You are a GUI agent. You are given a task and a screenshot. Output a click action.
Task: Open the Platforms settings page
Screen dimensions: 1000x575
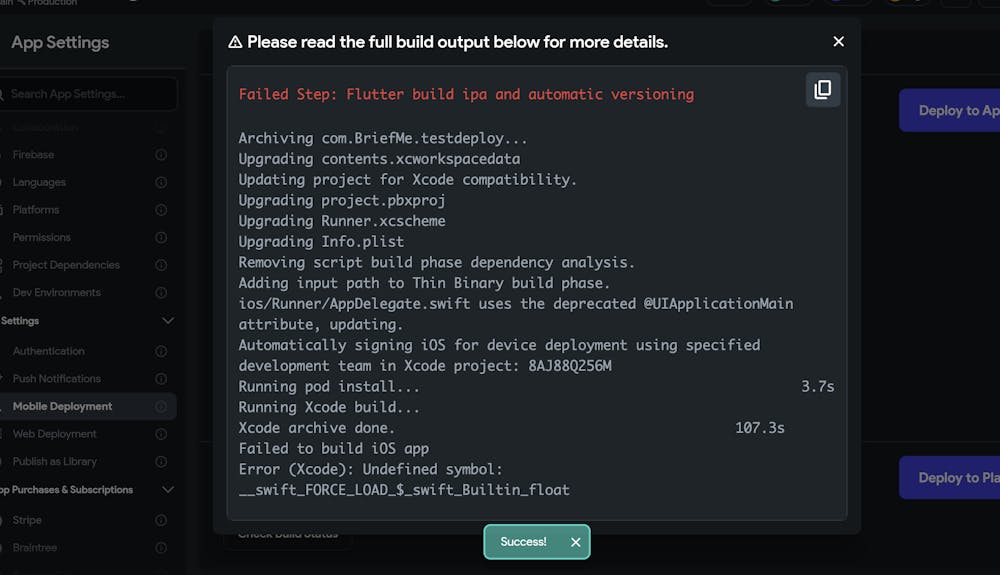point(36,210)
